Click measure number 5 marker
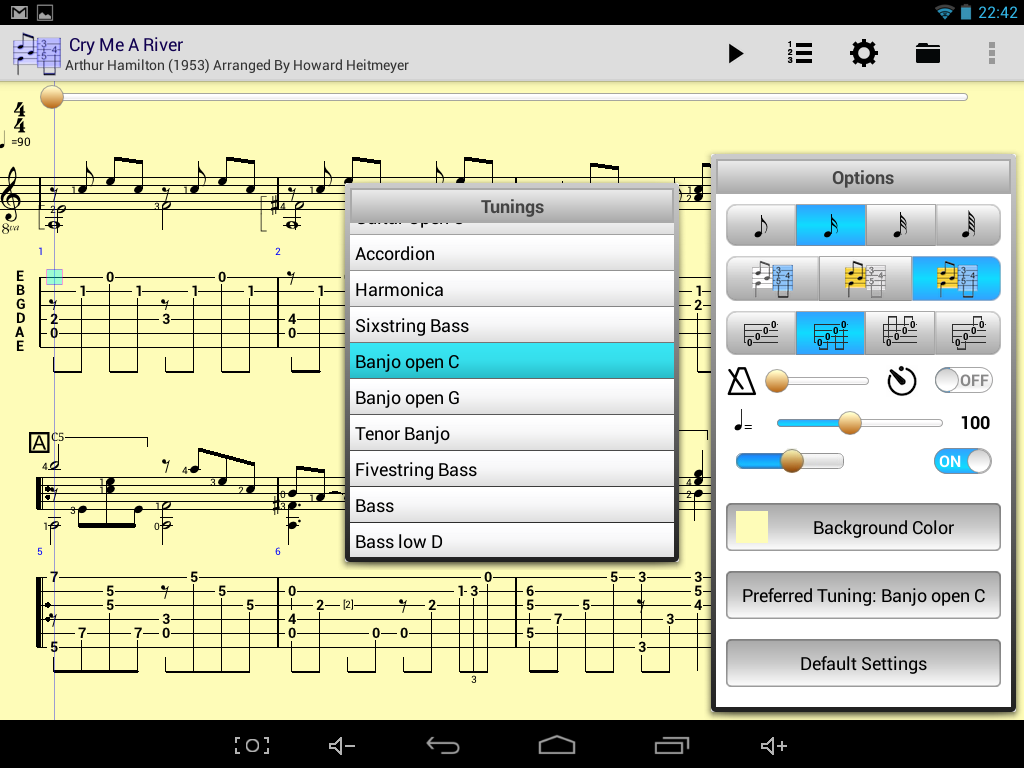Viewport: 1024px width, 768px height. (x=40, y=551)
